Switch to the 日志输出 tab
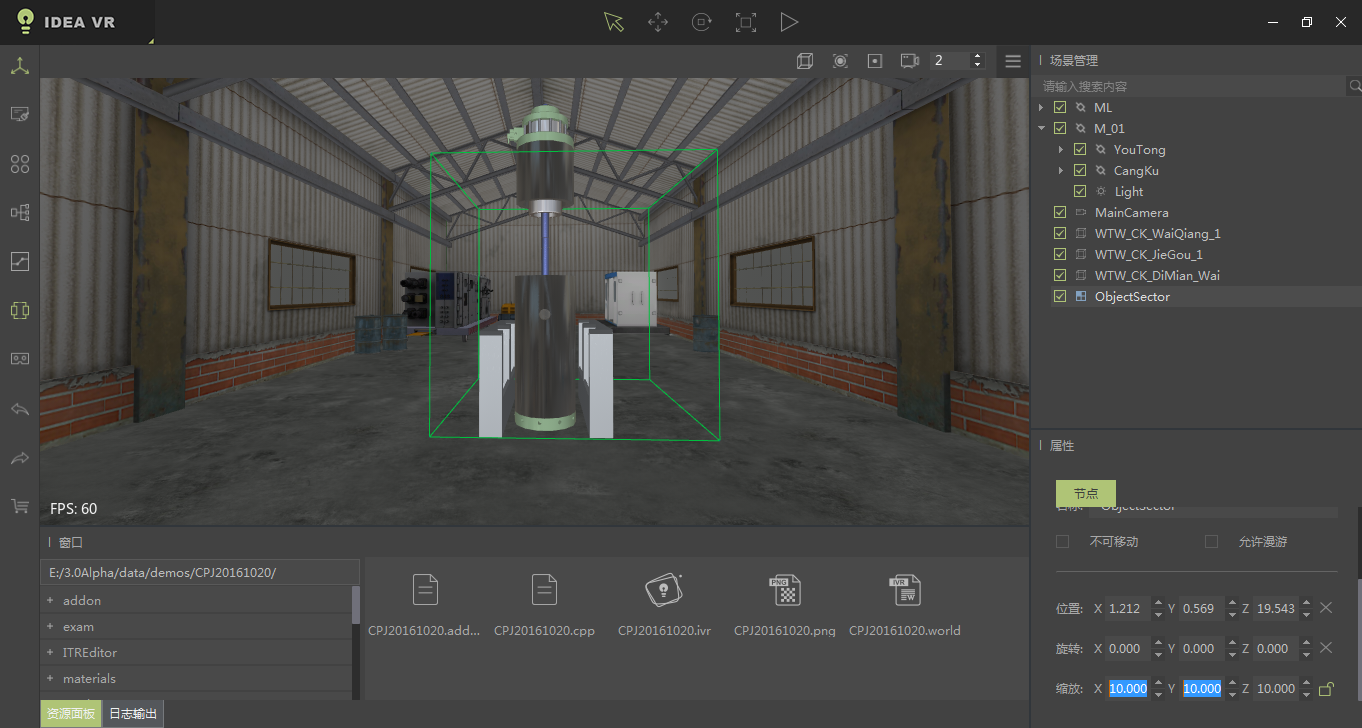 pos(133,713)
